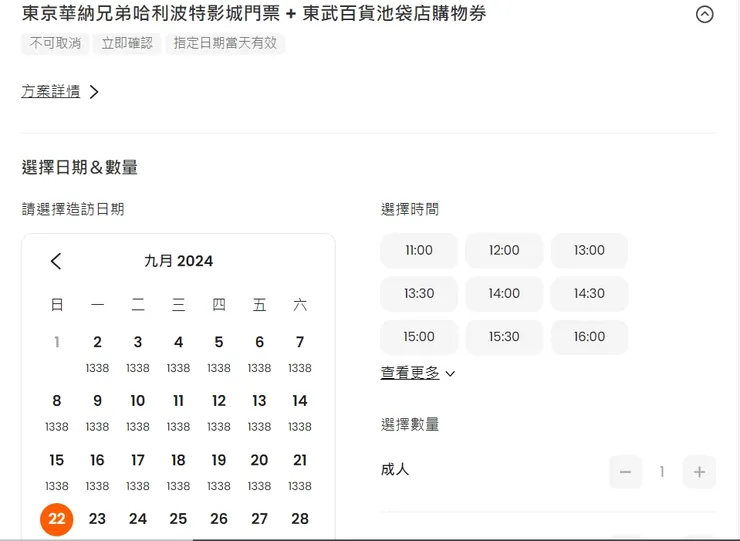Viewport: 740px width, 541px height.
Task: Click the 不可取消 tag
Action: [x=55, y=43]
